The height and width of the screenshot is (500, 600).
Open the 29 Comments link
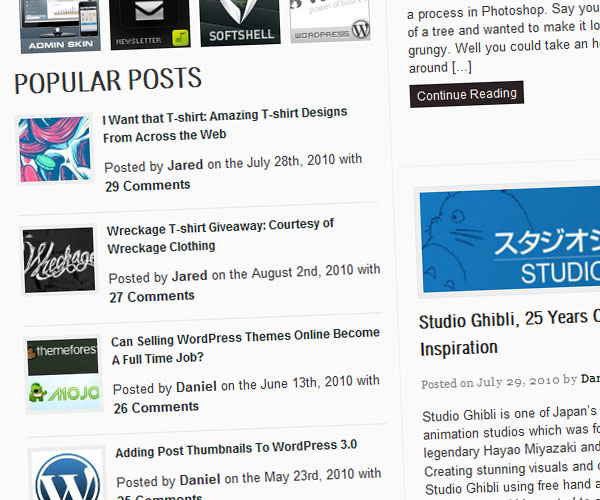148,186
